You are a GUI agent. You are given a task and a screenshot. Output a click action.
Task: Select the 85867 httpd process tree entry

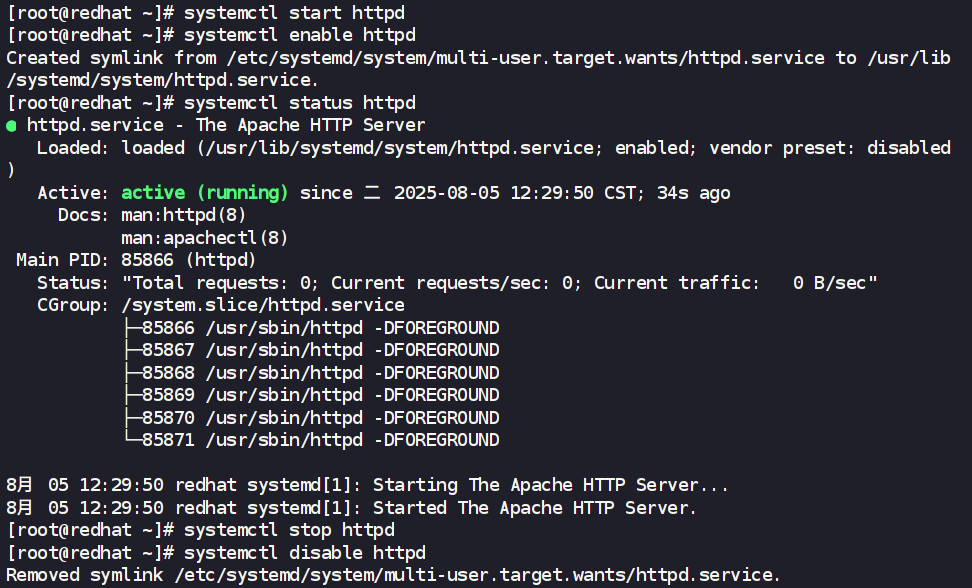coord(320,350)
